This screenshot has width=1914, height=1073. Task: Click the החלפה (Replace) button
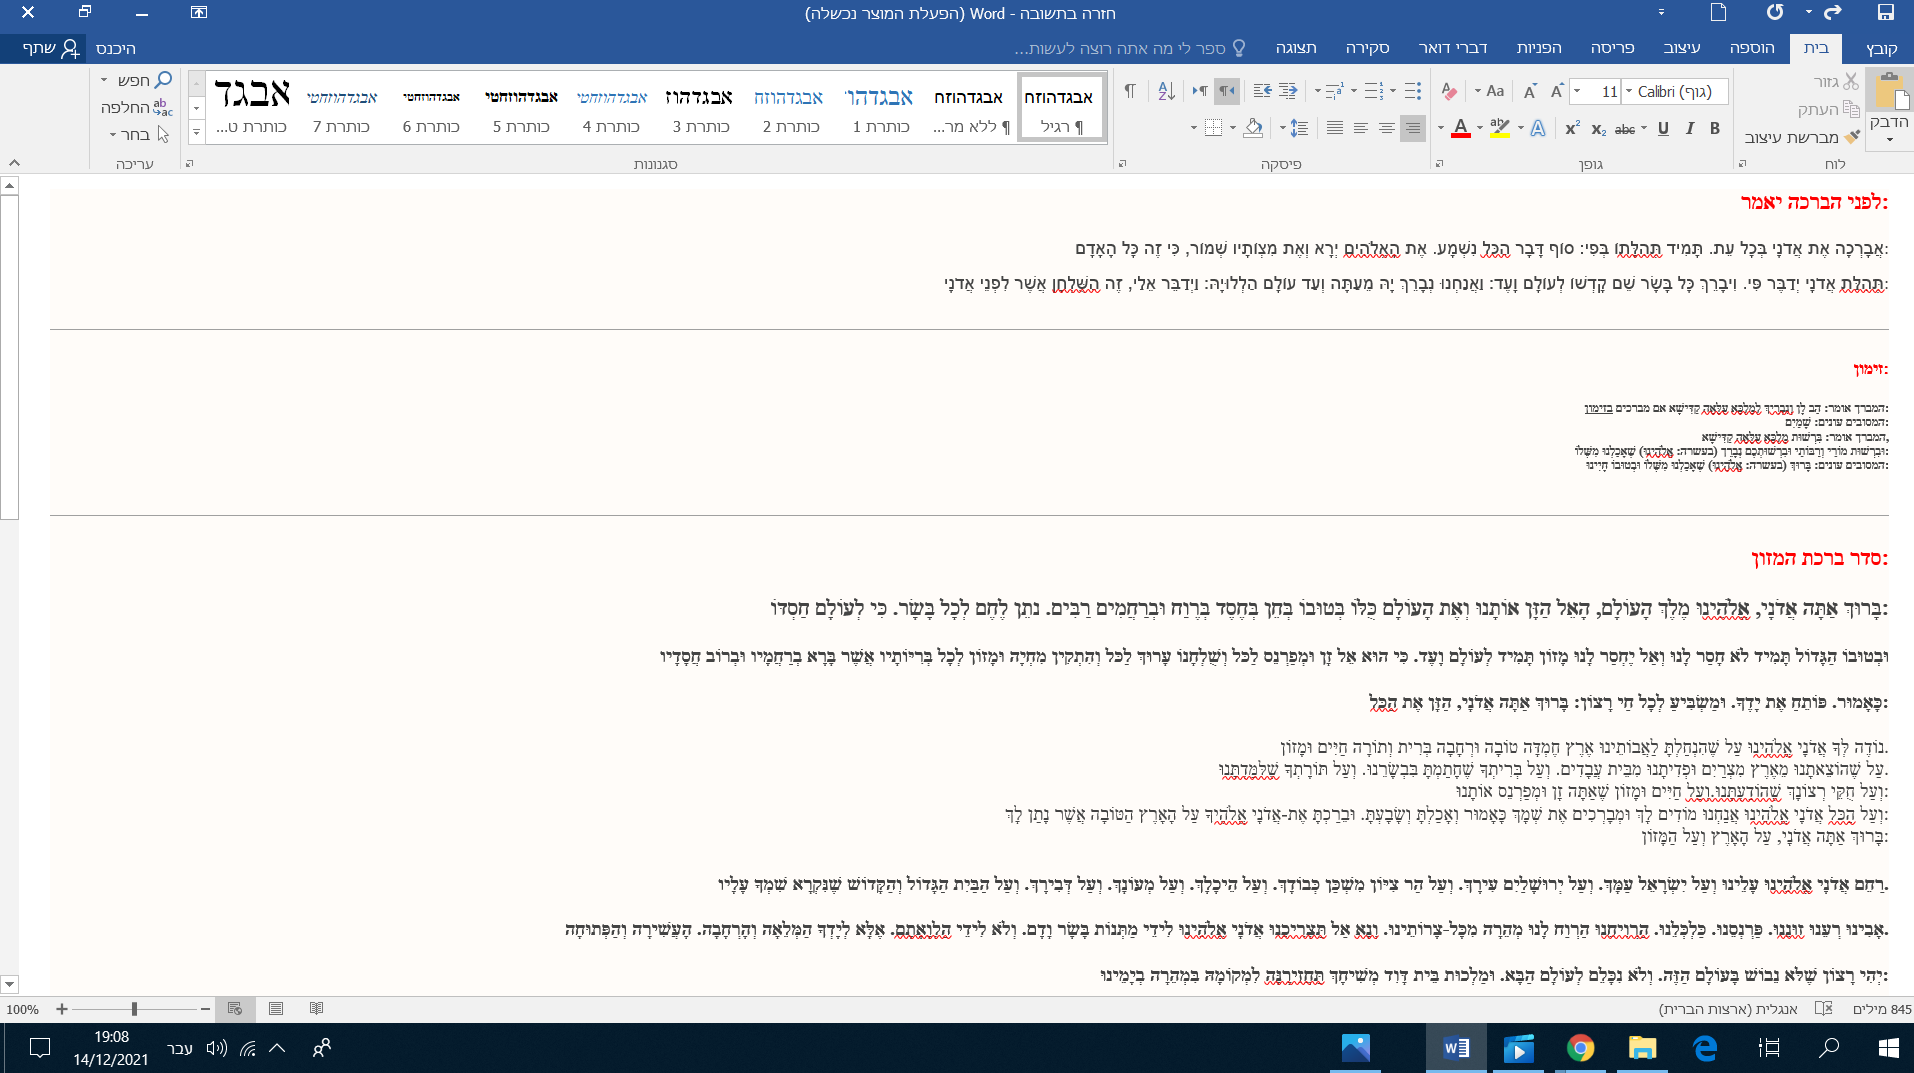coord(136,107)
